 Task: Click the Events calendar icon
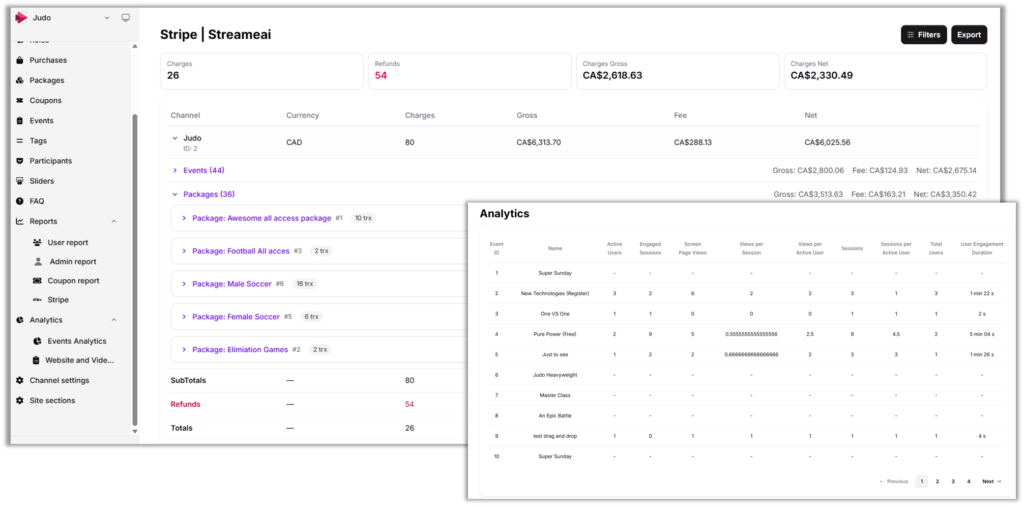point(20,121)
